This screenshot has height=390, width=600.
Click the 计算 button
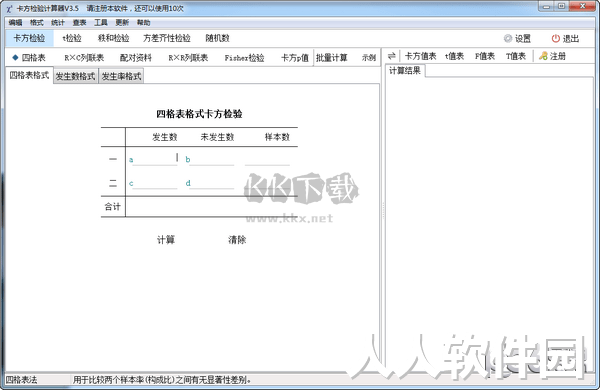pyautogui.click(x=166, y=240)
